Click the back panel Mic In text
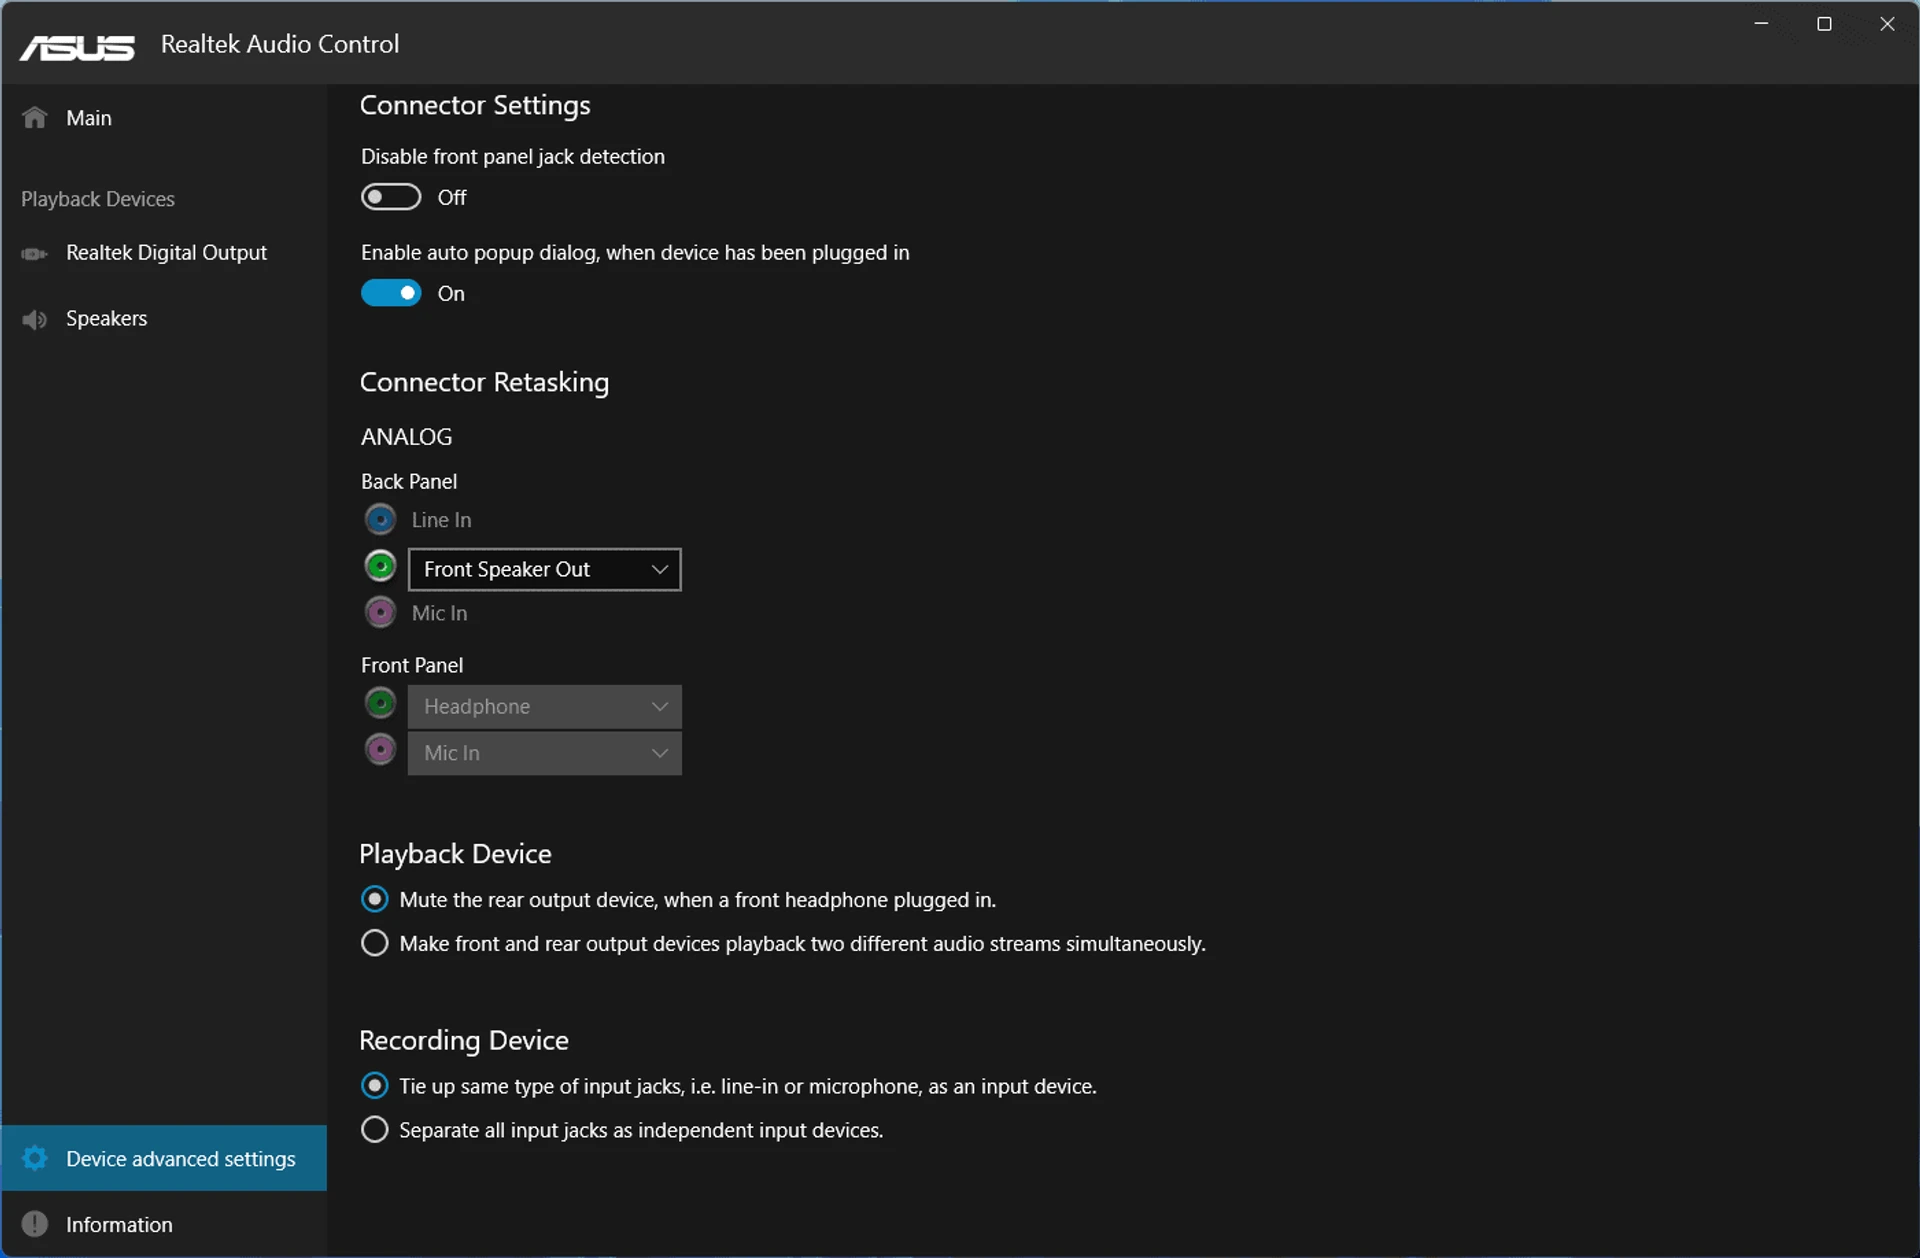Screen dimensions: 1920x1258 439,613
